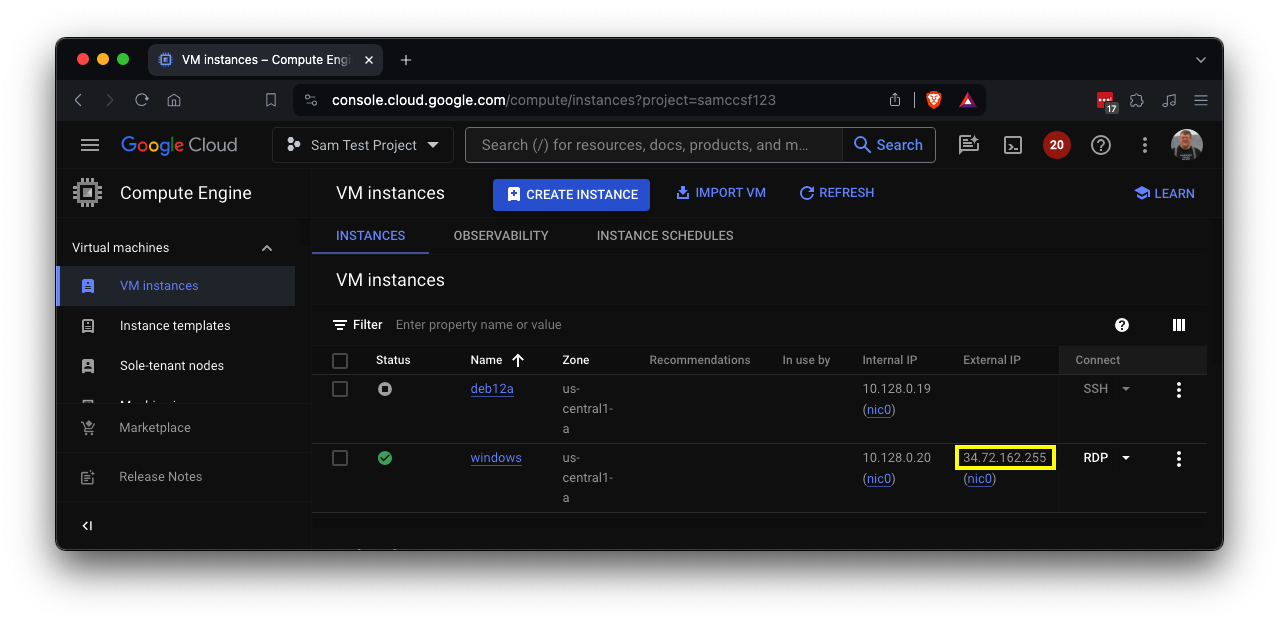Collapse the side navigation panel
The height and width of the screenshot is (624, 1279).
[x=87, y=526]
